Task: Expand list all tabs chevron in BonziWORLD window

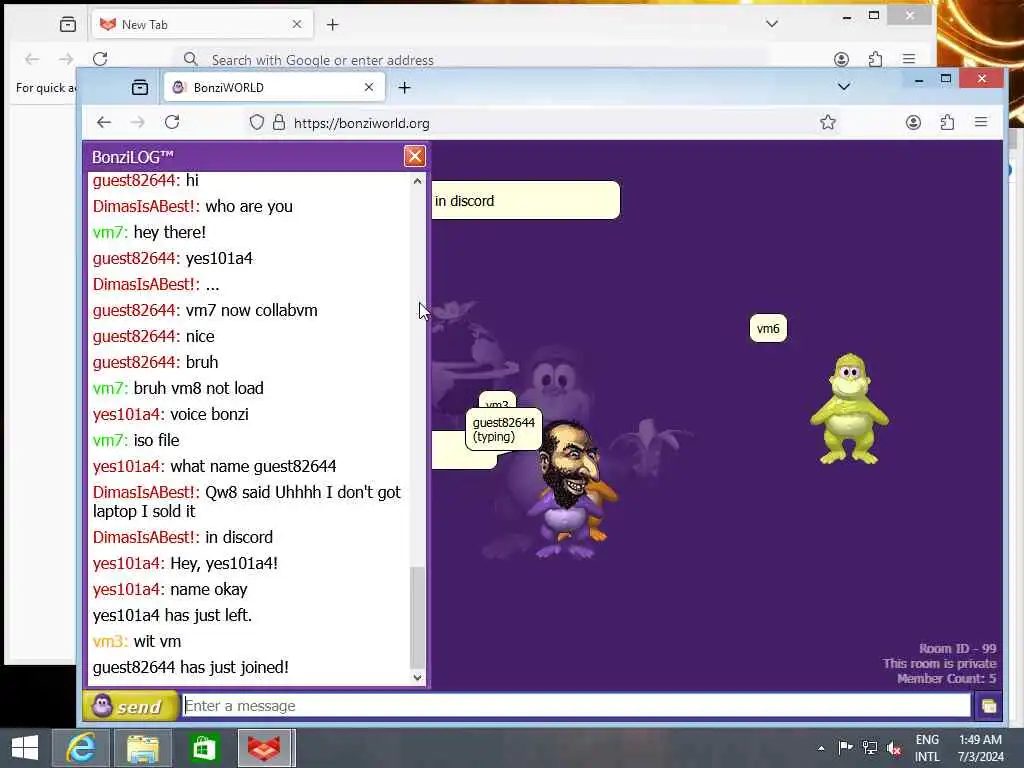Action: pyautogui.click(x=844, y=87)
